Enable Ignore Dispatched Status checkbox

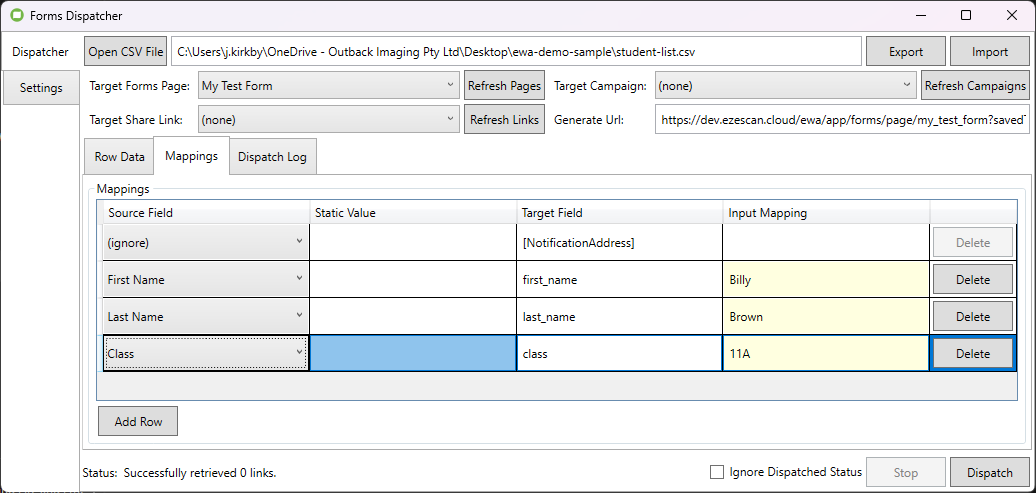coord(716,472)
